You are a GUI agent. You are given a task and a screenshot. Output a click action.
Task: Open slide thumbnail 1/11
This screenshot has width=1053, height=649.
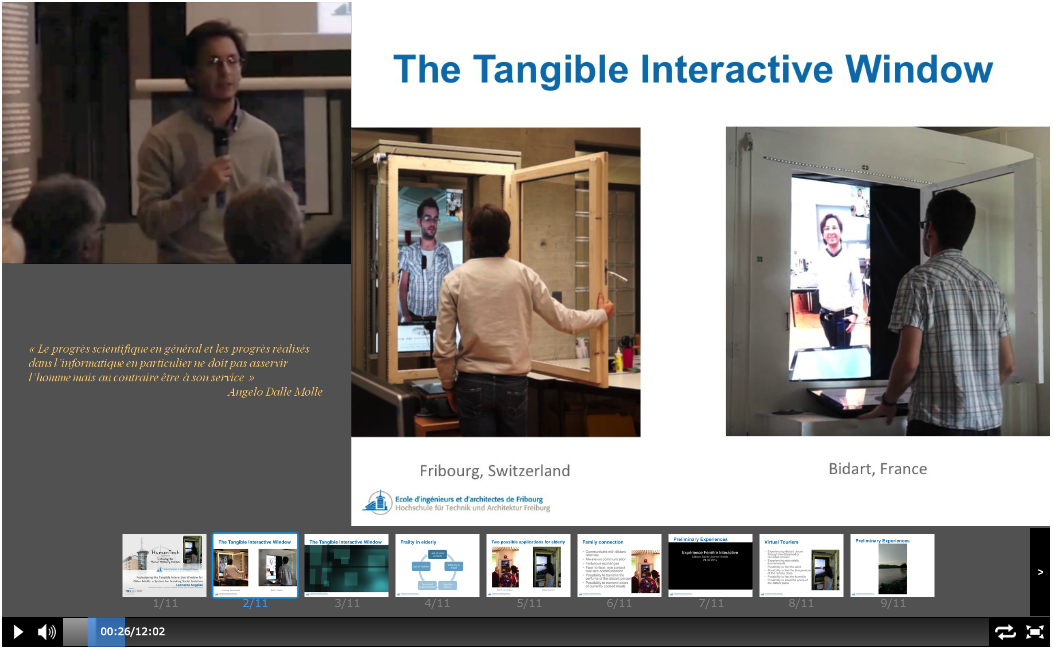coord(165,565)
